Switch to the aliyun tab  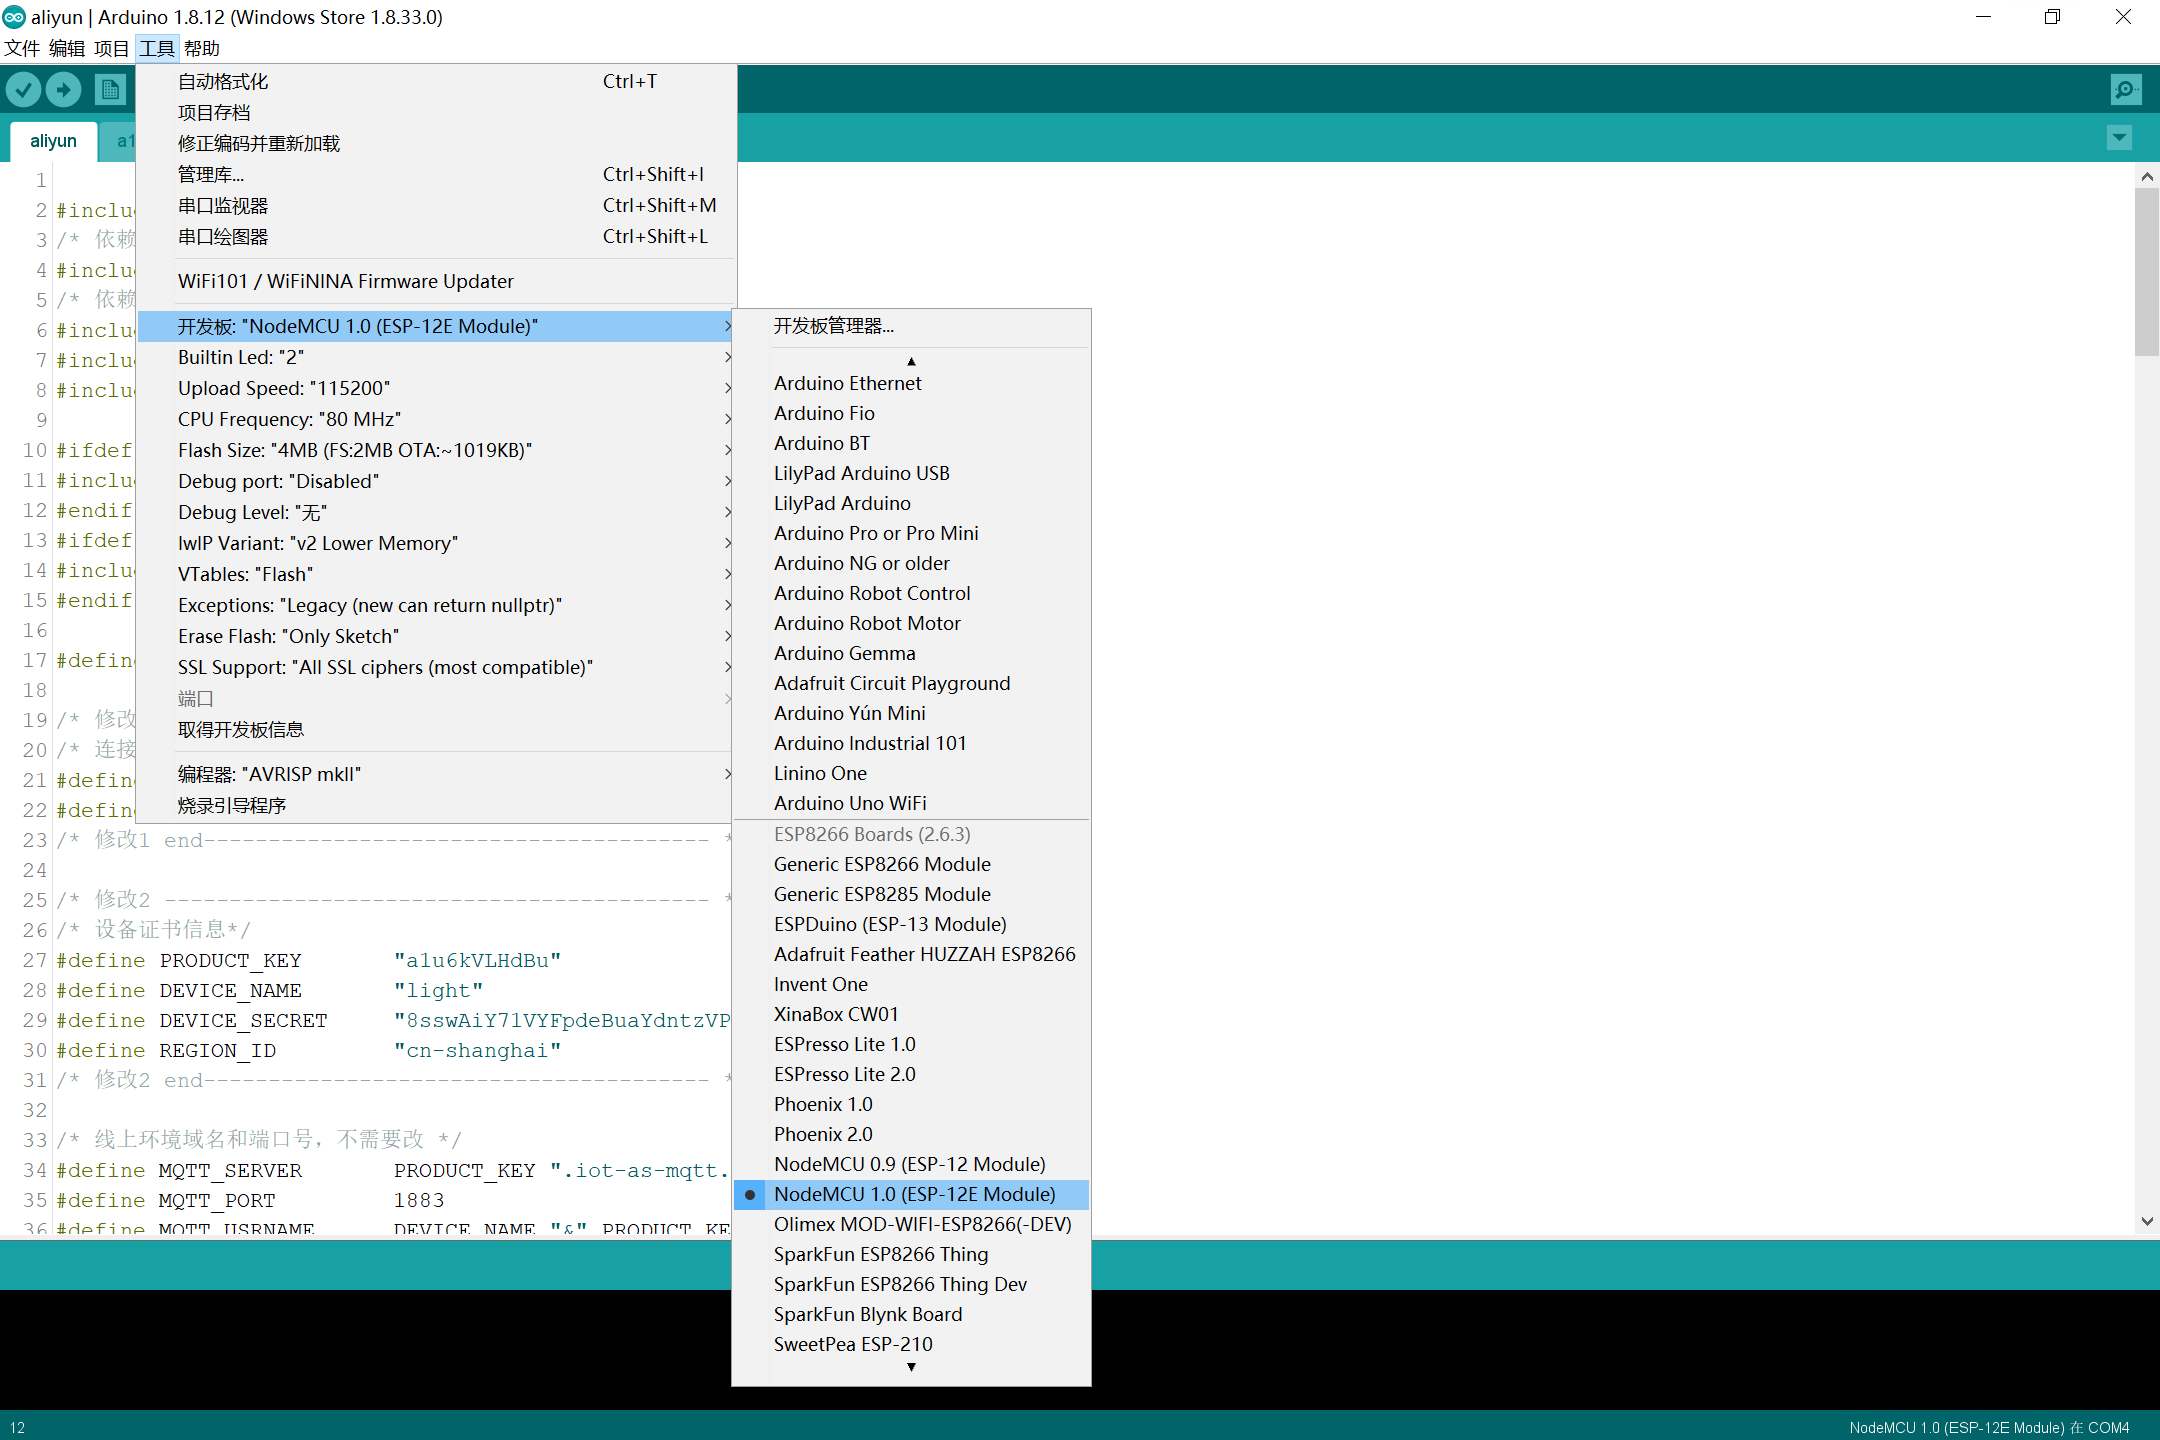click(x=53, y=141)
